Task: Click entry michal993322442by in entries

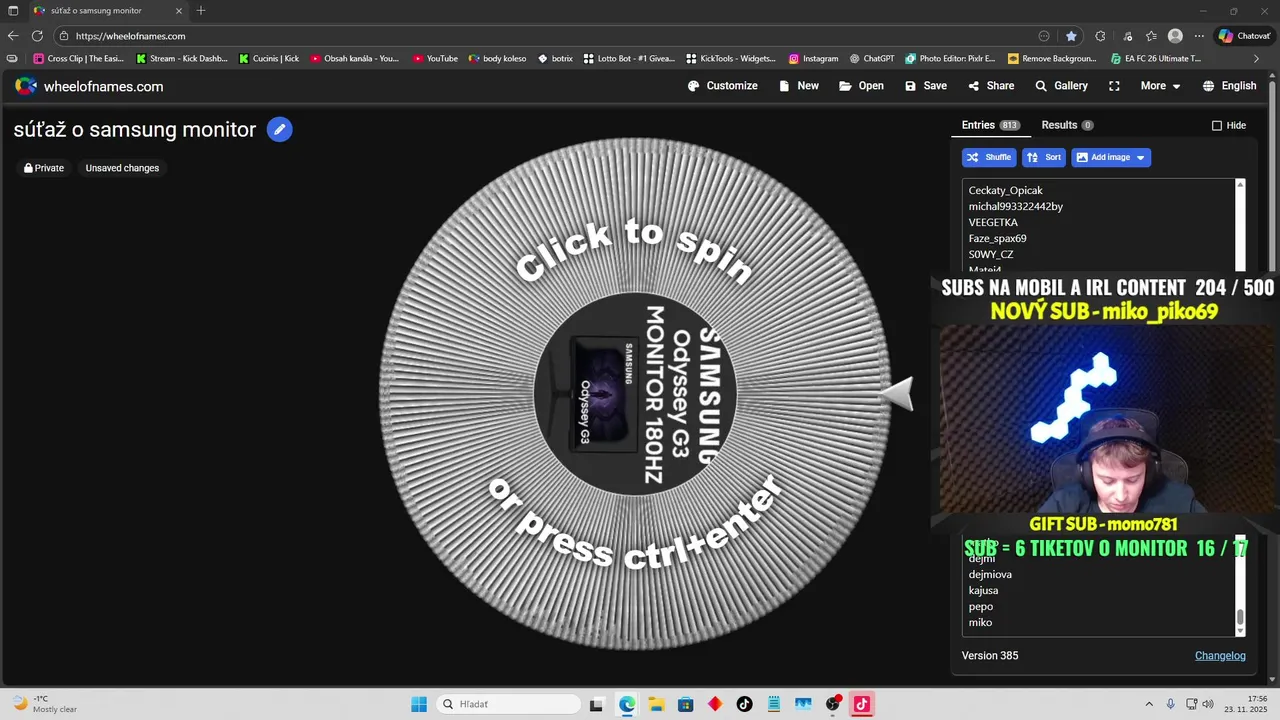Action: 1015,206
